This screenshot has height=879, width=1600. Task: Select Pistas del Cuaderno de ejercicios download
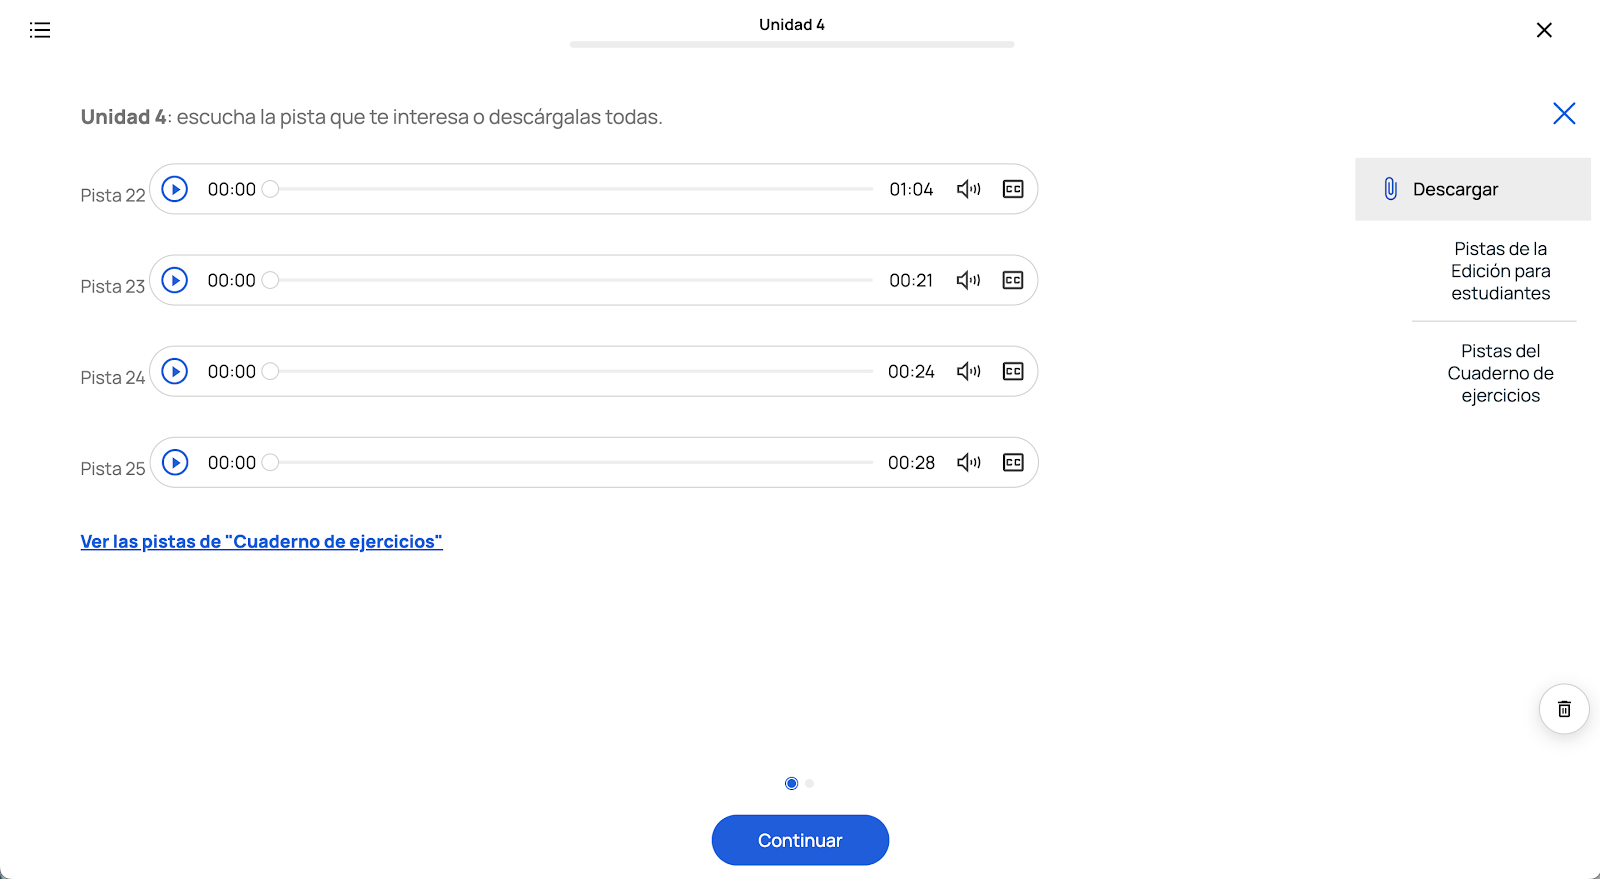click(x=1500, y=373)
